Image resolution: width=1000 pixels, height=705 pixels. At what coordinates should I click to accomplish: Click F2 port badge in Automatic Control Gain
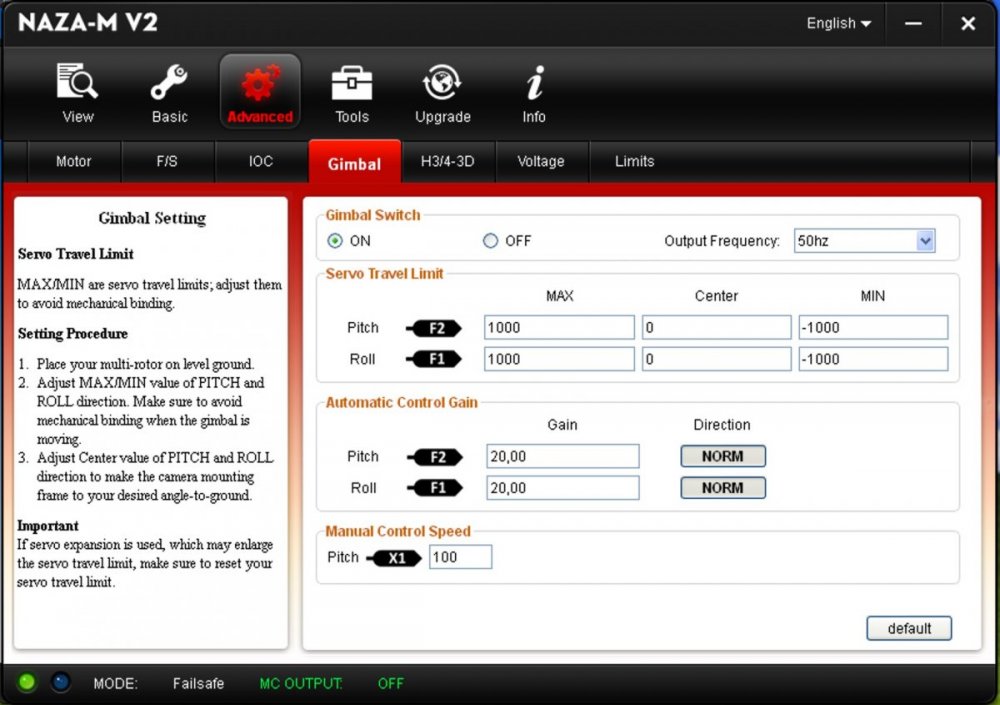tap(436, 457)
